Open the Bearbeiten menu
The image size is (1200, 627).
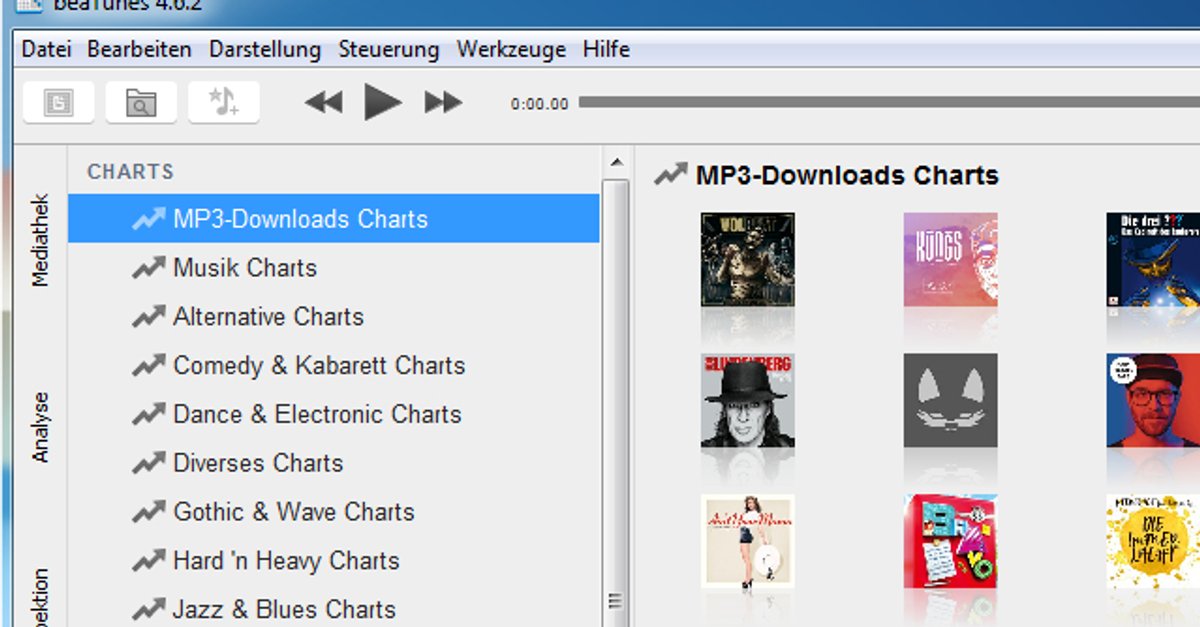(x=139, y=49)
